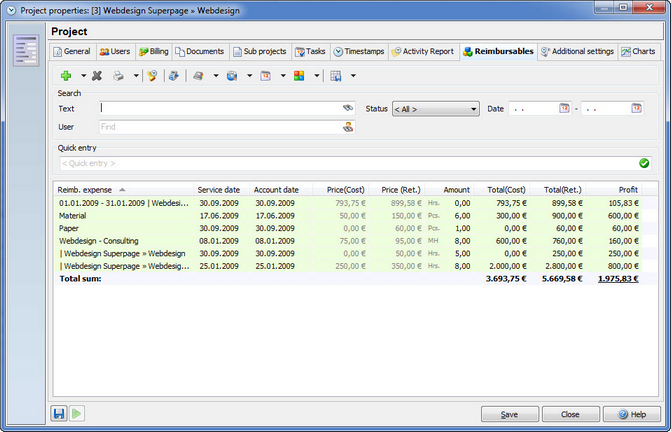Click the green play arrow icon at bottom left
The width and height of the screenshot is (671, 432).
77,414
